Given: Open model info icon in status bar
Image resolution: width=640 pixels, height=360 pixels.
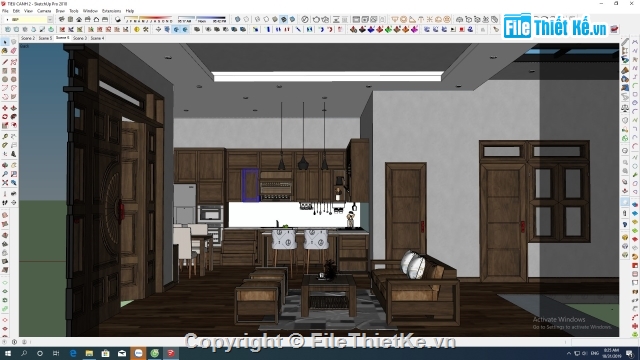Looking at the screenshot, I should coord(14,342).
